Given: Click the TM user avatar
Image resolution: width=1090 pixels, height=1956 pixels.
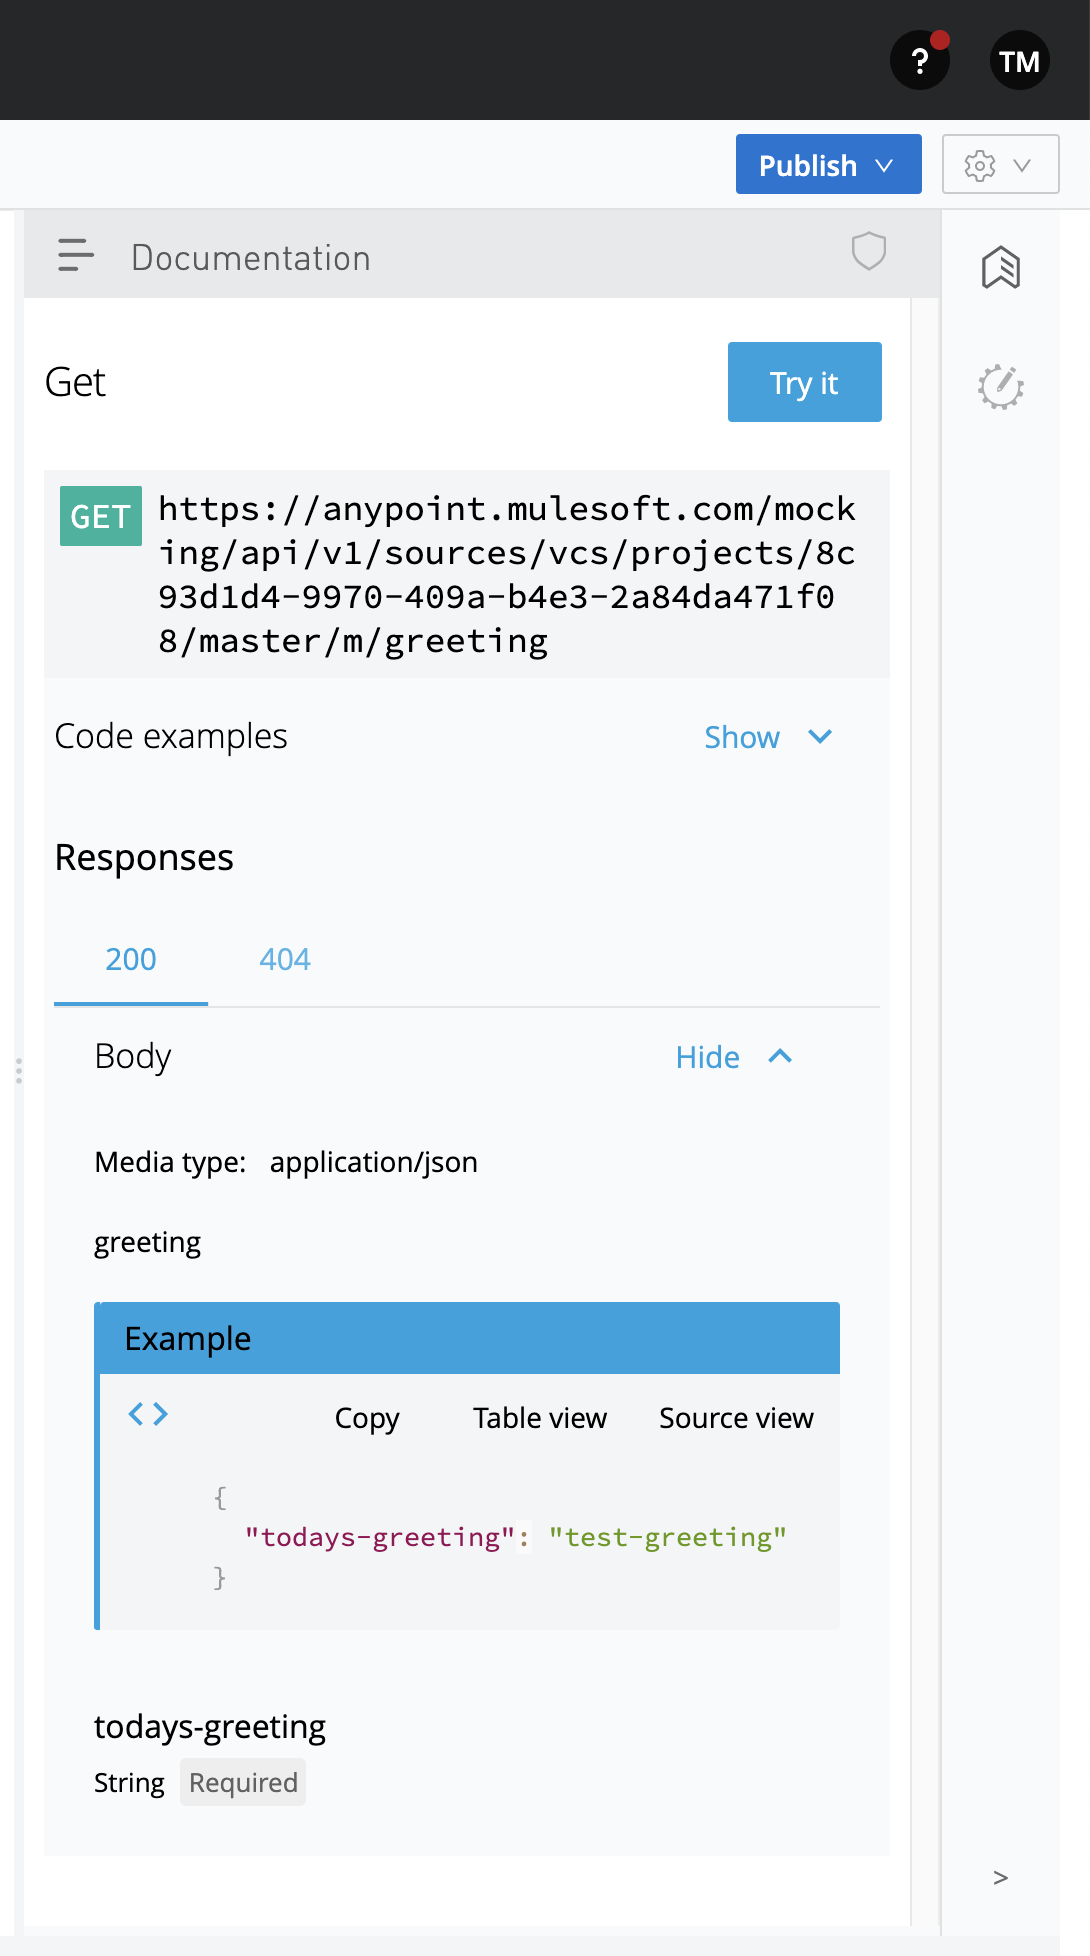Looking at the screenshot, I should (1018, 62).
